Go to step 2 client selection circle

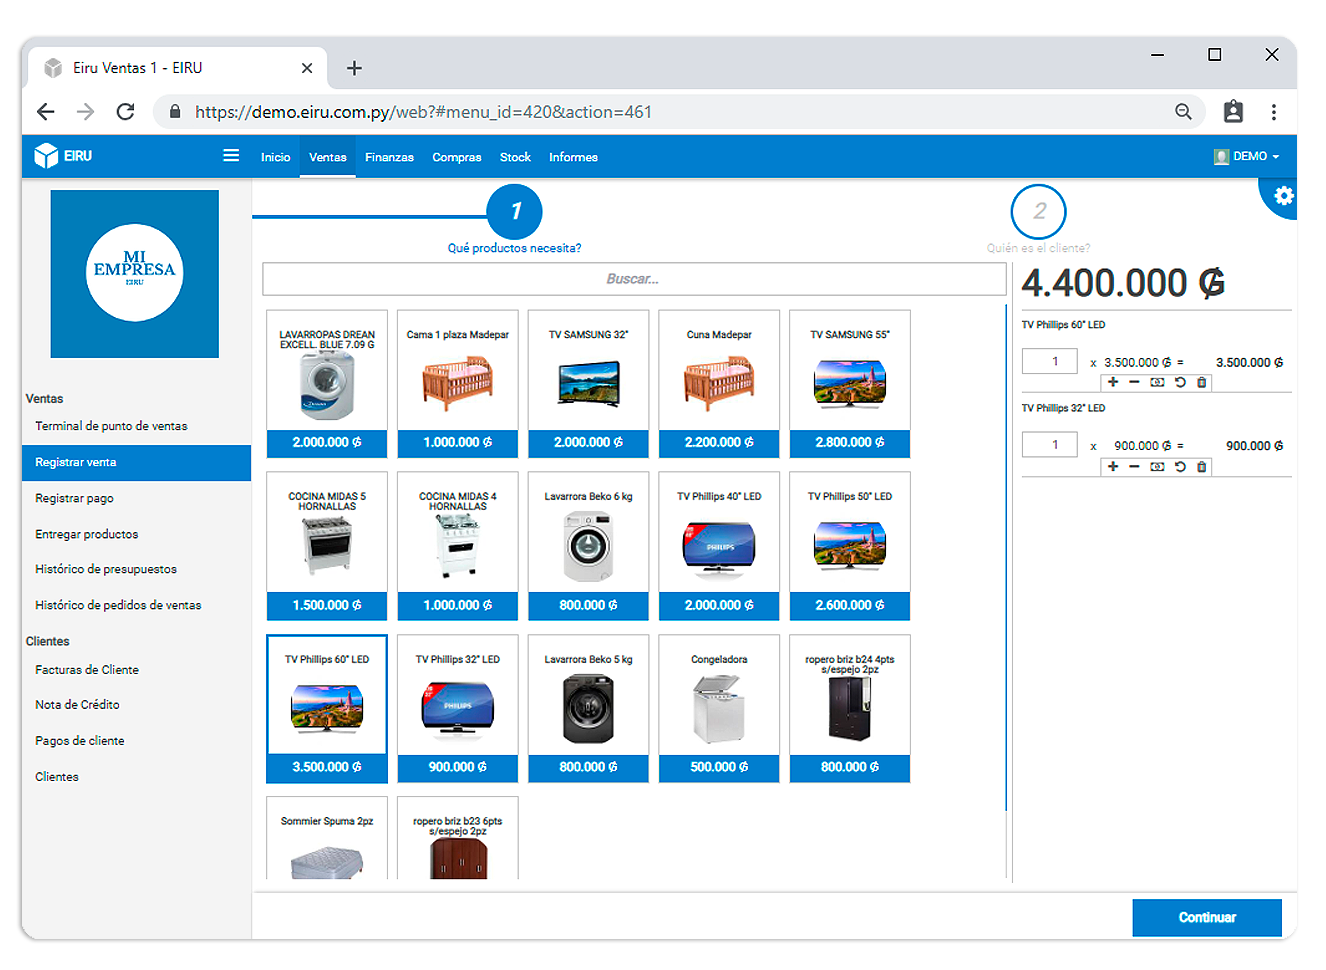coord(1039,211)
